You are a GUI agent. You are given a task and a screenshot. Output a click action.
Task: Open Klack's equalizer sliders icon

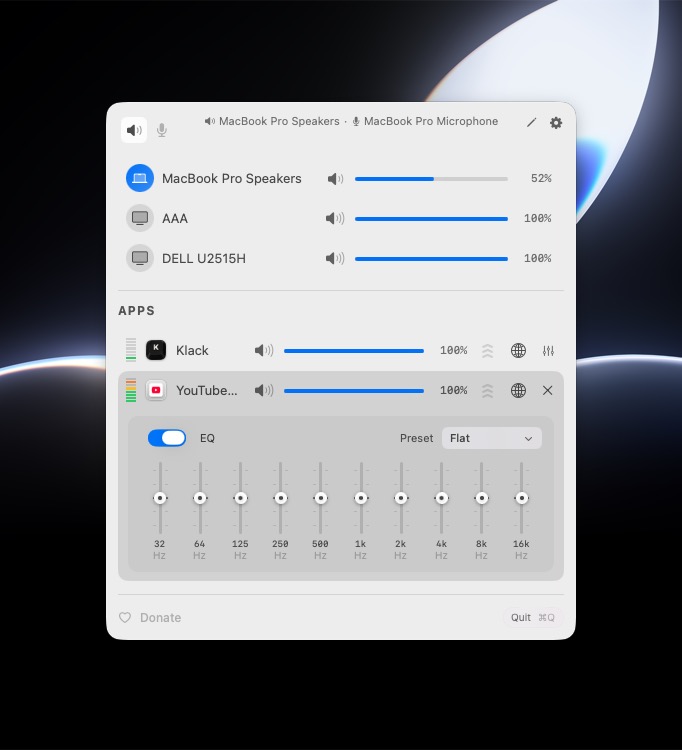pyautogui.click(x=548, y=351)
